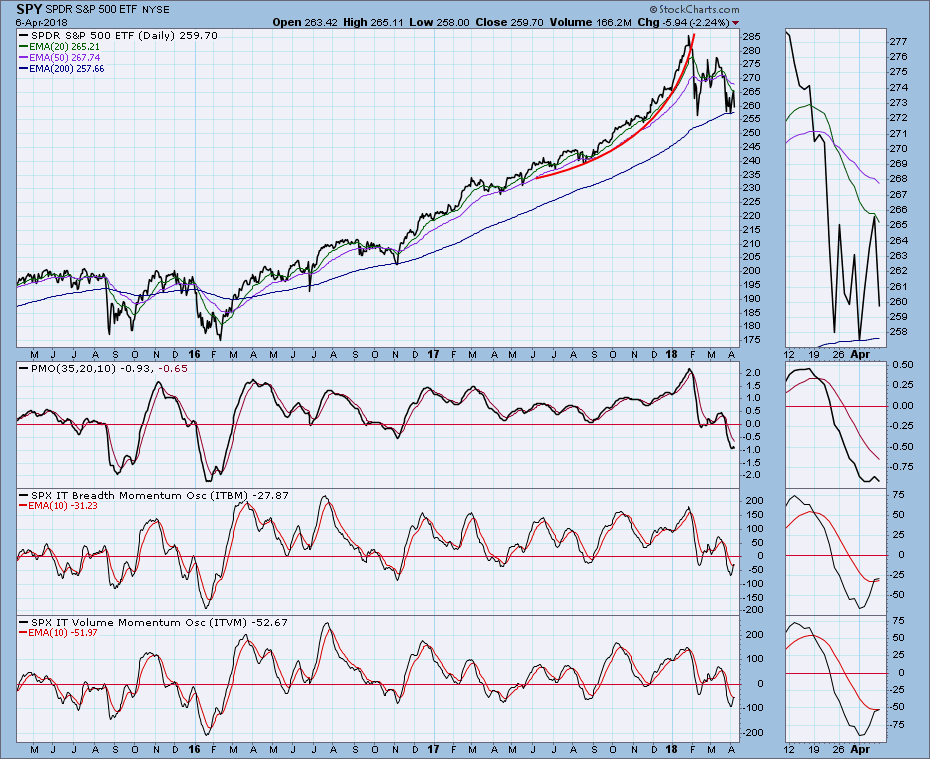Click the -2.0 label on PMO axis
This screenshot has width=930, height=759.
click(751, 475)
